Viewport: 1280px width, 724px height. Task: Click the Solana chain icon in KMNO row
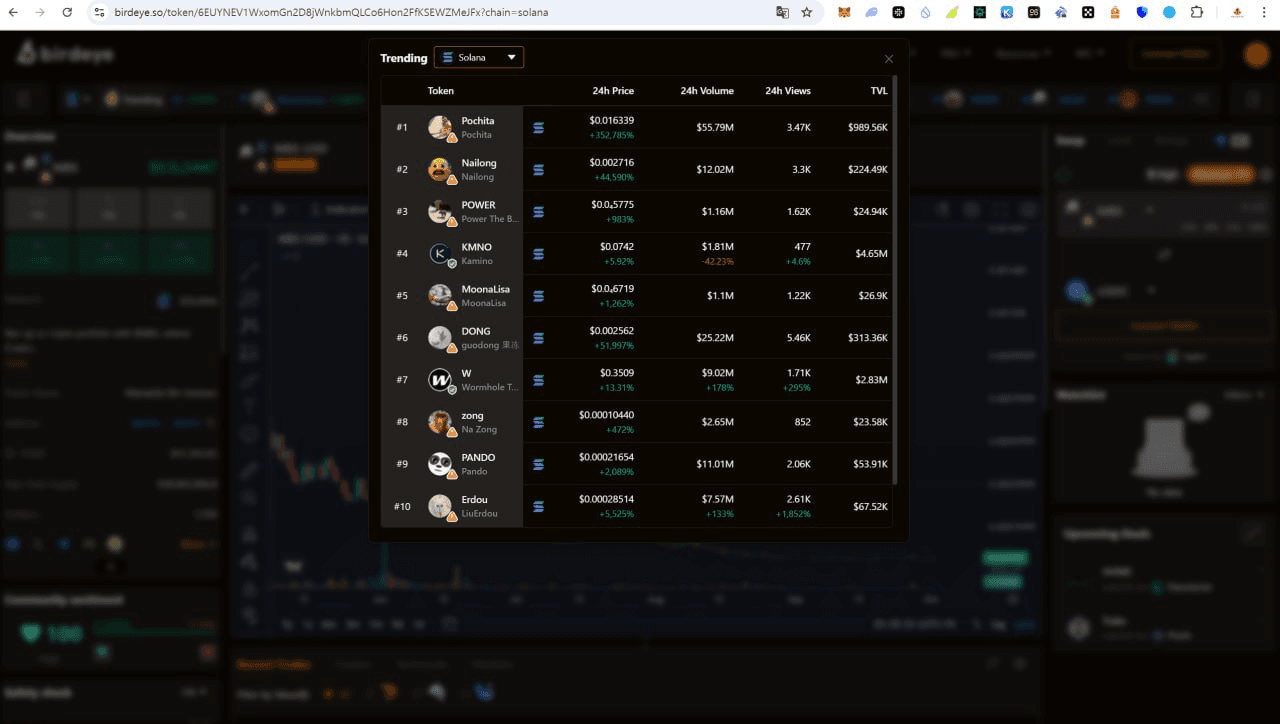tap(539, 254)
